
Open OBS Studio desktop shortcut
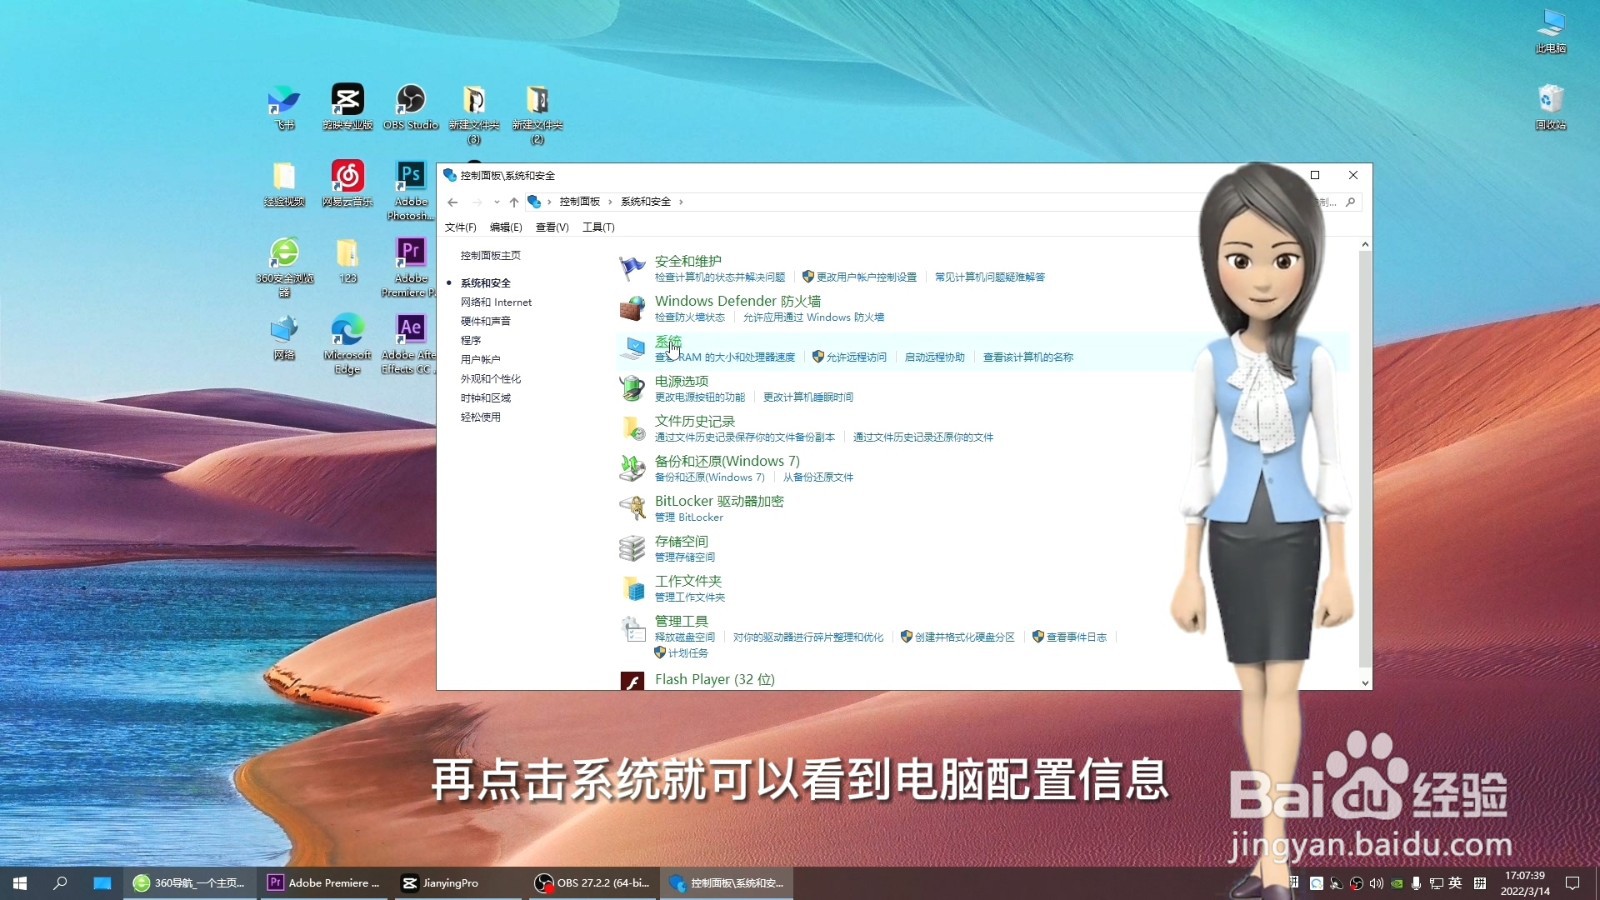pos(411,108)
